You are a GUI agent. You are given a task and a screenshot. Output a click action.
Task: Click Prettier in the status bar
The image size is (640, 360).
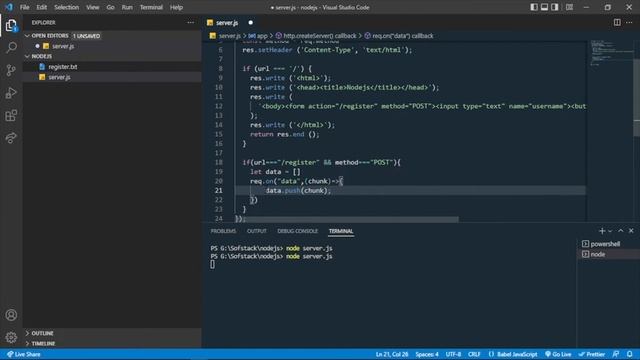(592, 354)
